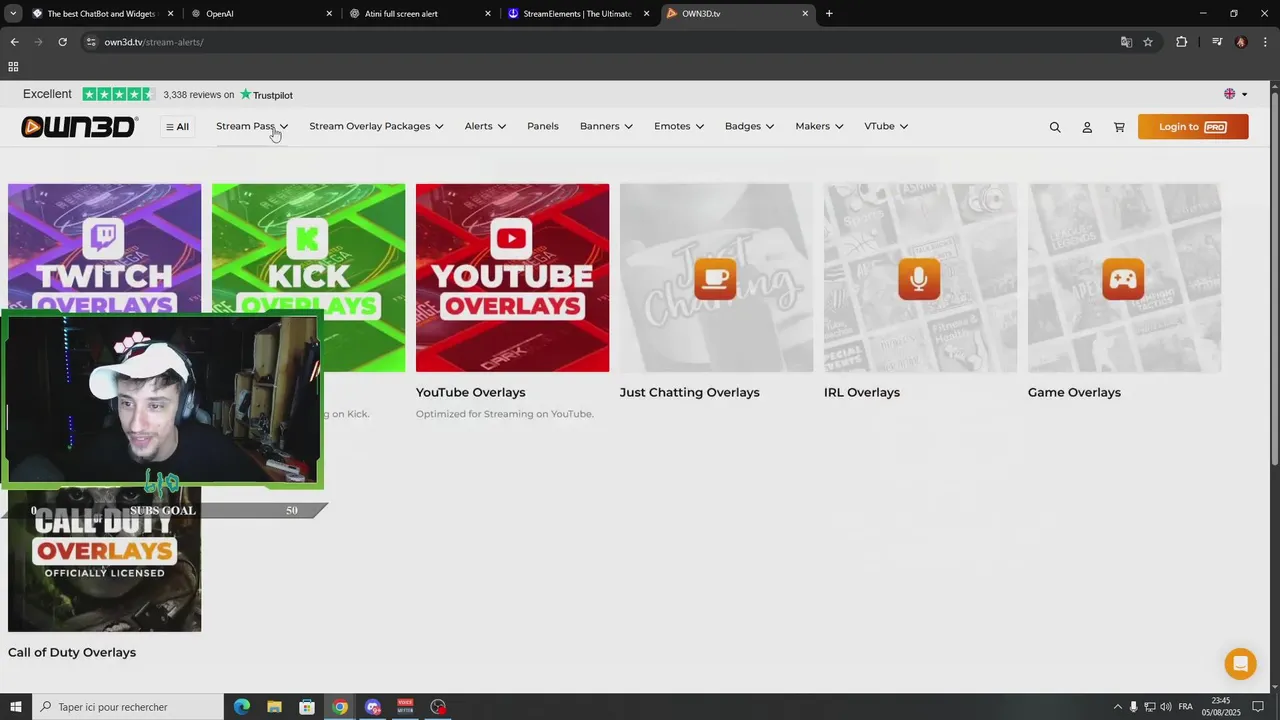Expand the Alerts dropdown
Screen dimensions: 1280x720
pos(485,126)
